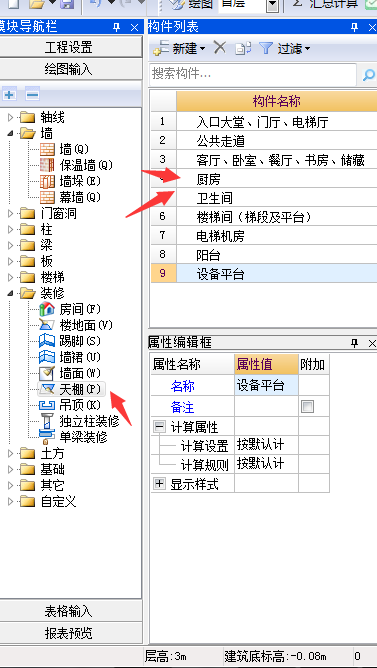Expand the 基础 folder
The width and height of the screenshot is (377, 668).
[x=11, y=469]
